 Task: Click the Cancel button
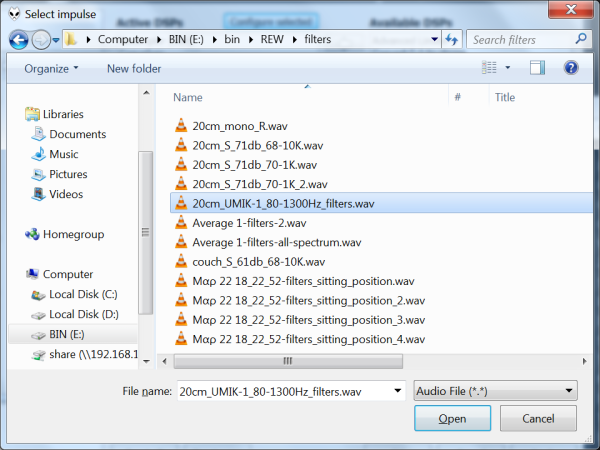[538, 419]
